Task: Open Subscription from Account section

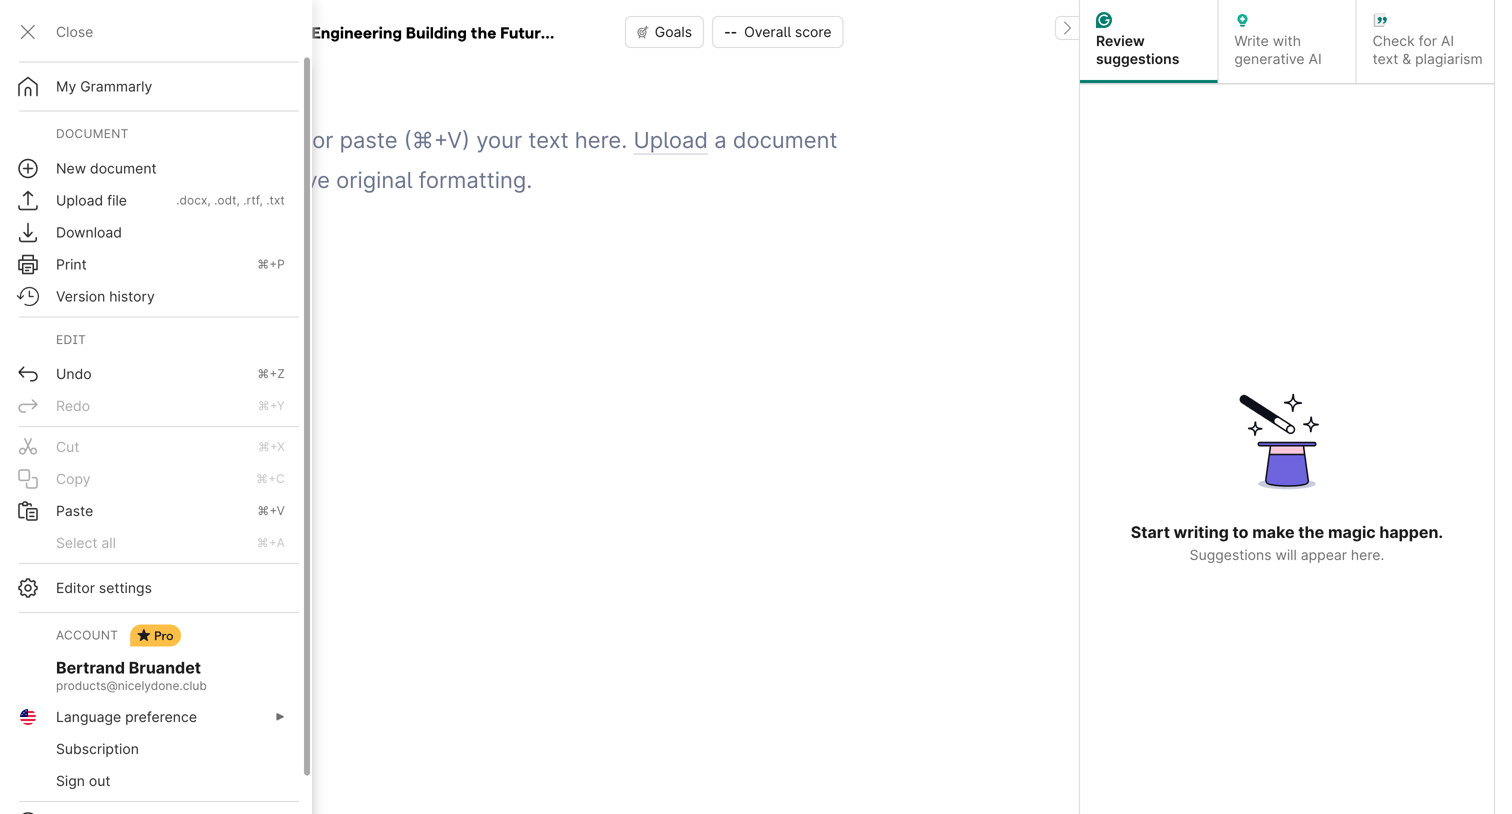Action: [x=97, y=749]
